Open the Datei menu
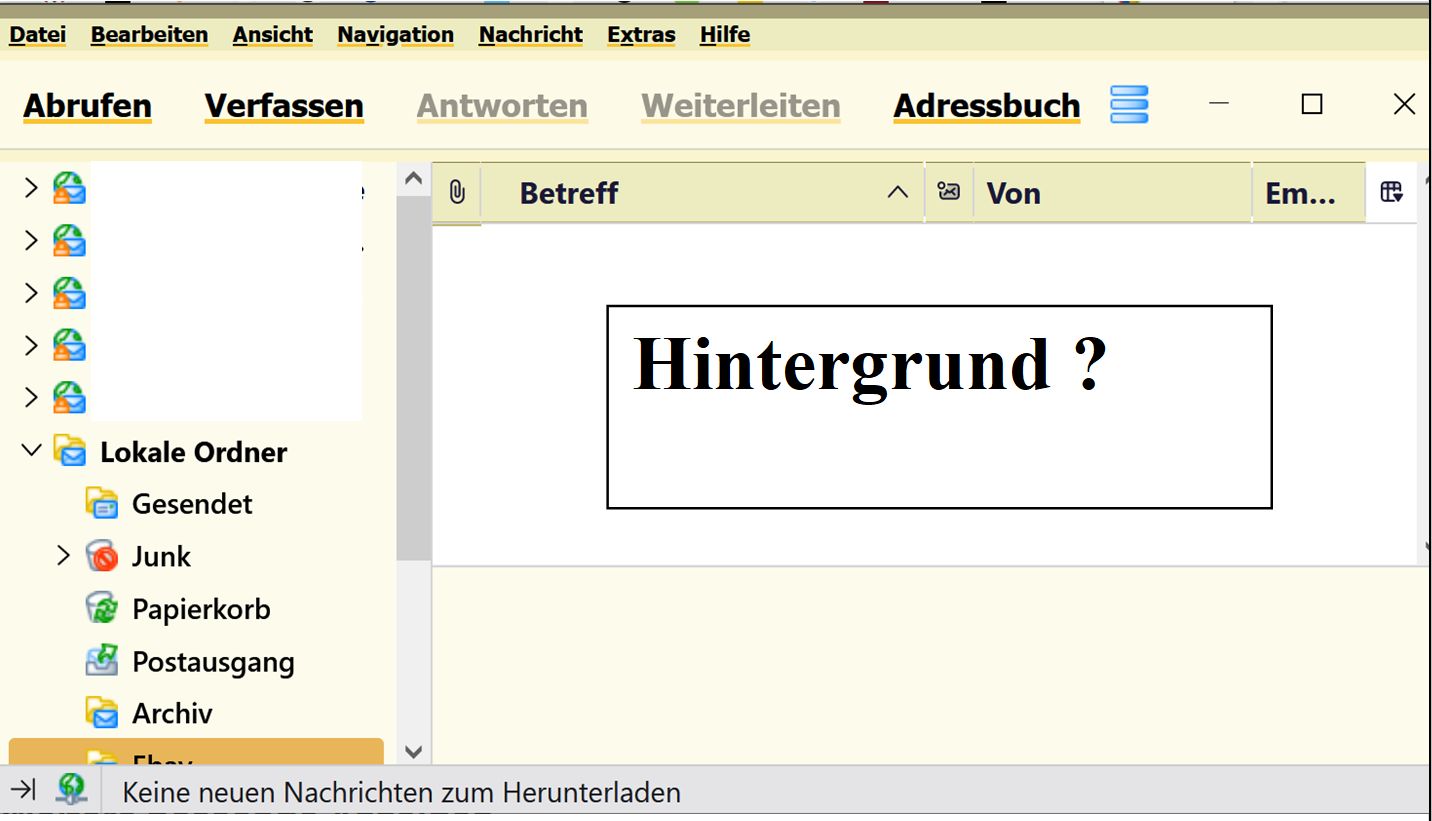Screen dimensions: 1432x821 (x=37, y=35)
